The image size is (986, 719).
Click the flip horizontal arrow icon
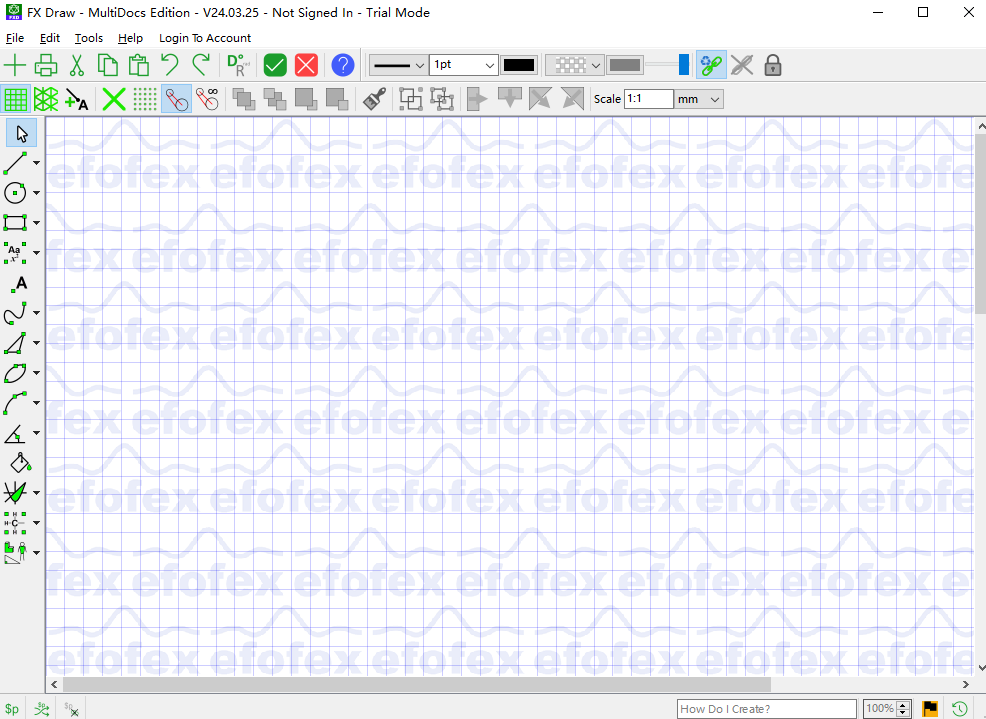(478, 99)
